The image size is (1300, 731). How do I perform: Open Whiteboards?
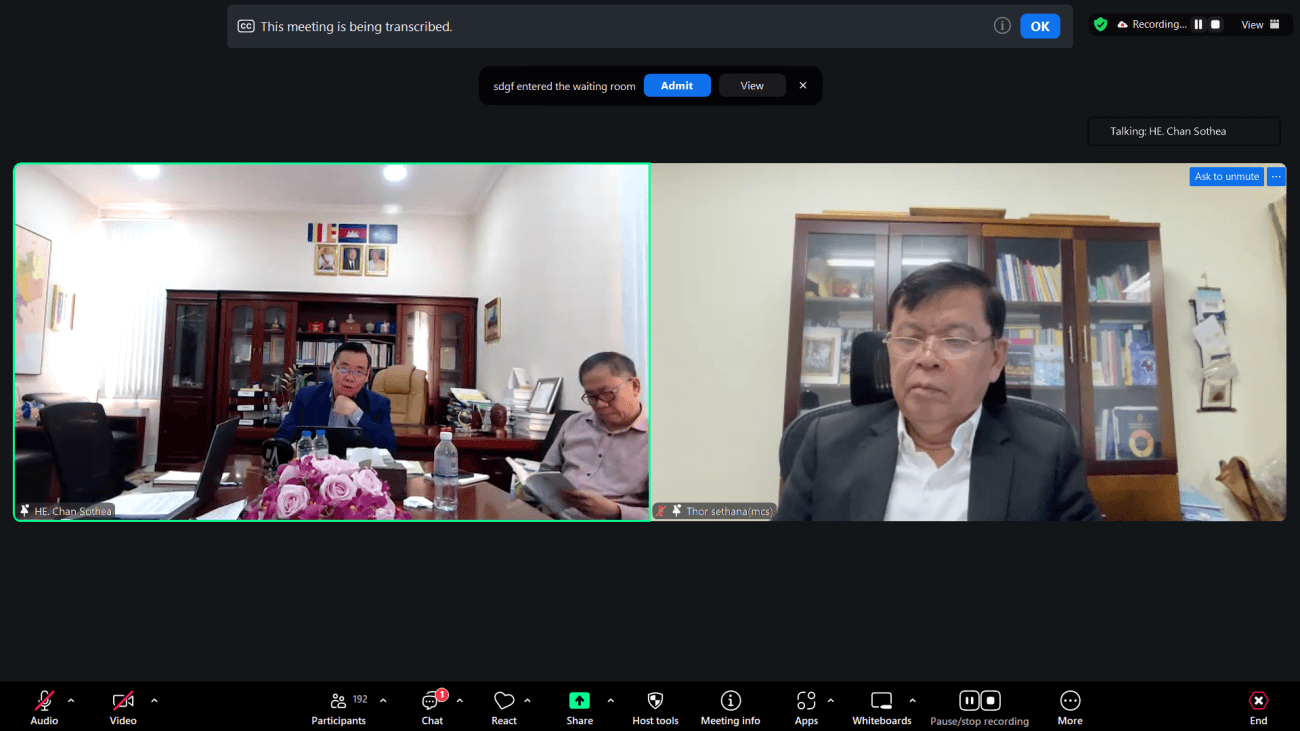881,707
